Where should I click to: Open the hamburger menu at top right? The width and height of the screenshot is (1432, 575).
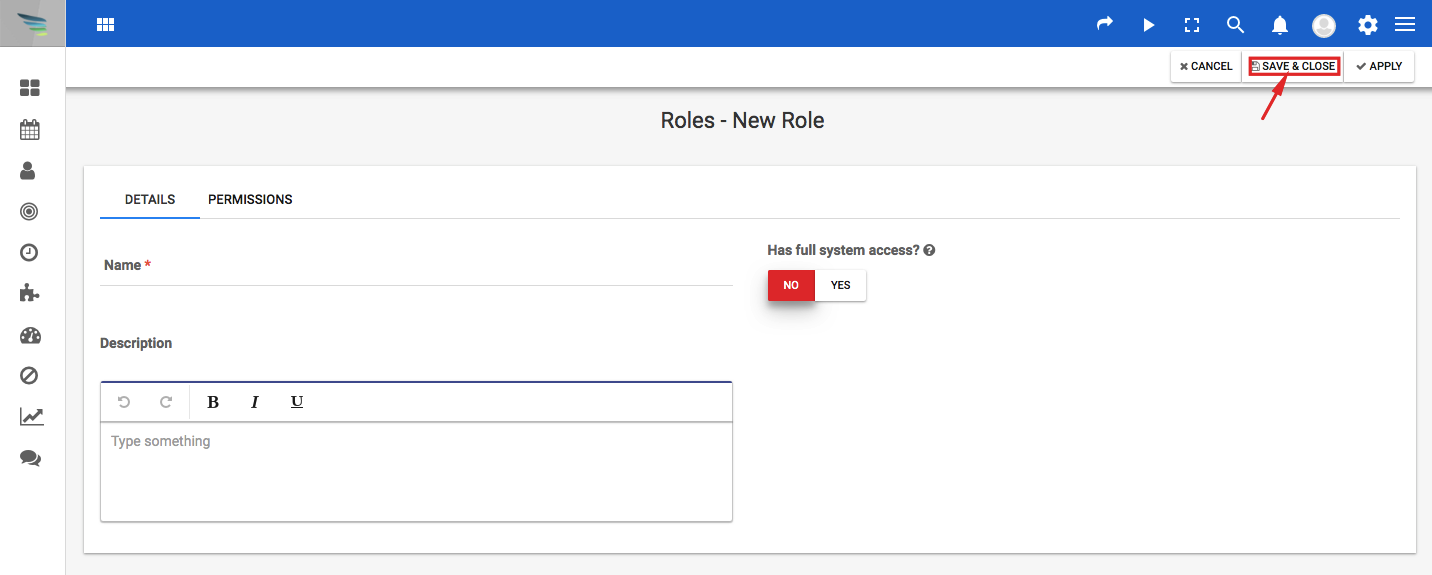[x=1405, y=25]
